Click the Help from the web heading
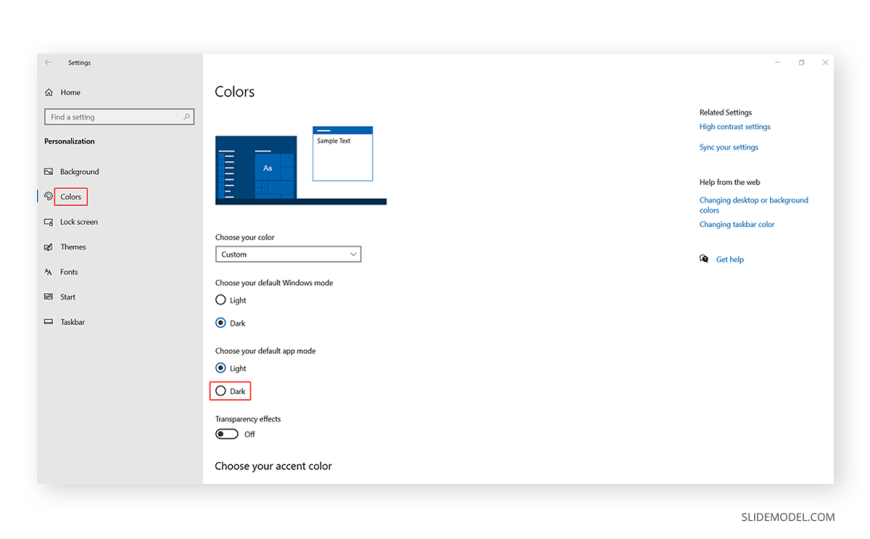The height and width of the screenshot is (539, 870). click(729, 182)
